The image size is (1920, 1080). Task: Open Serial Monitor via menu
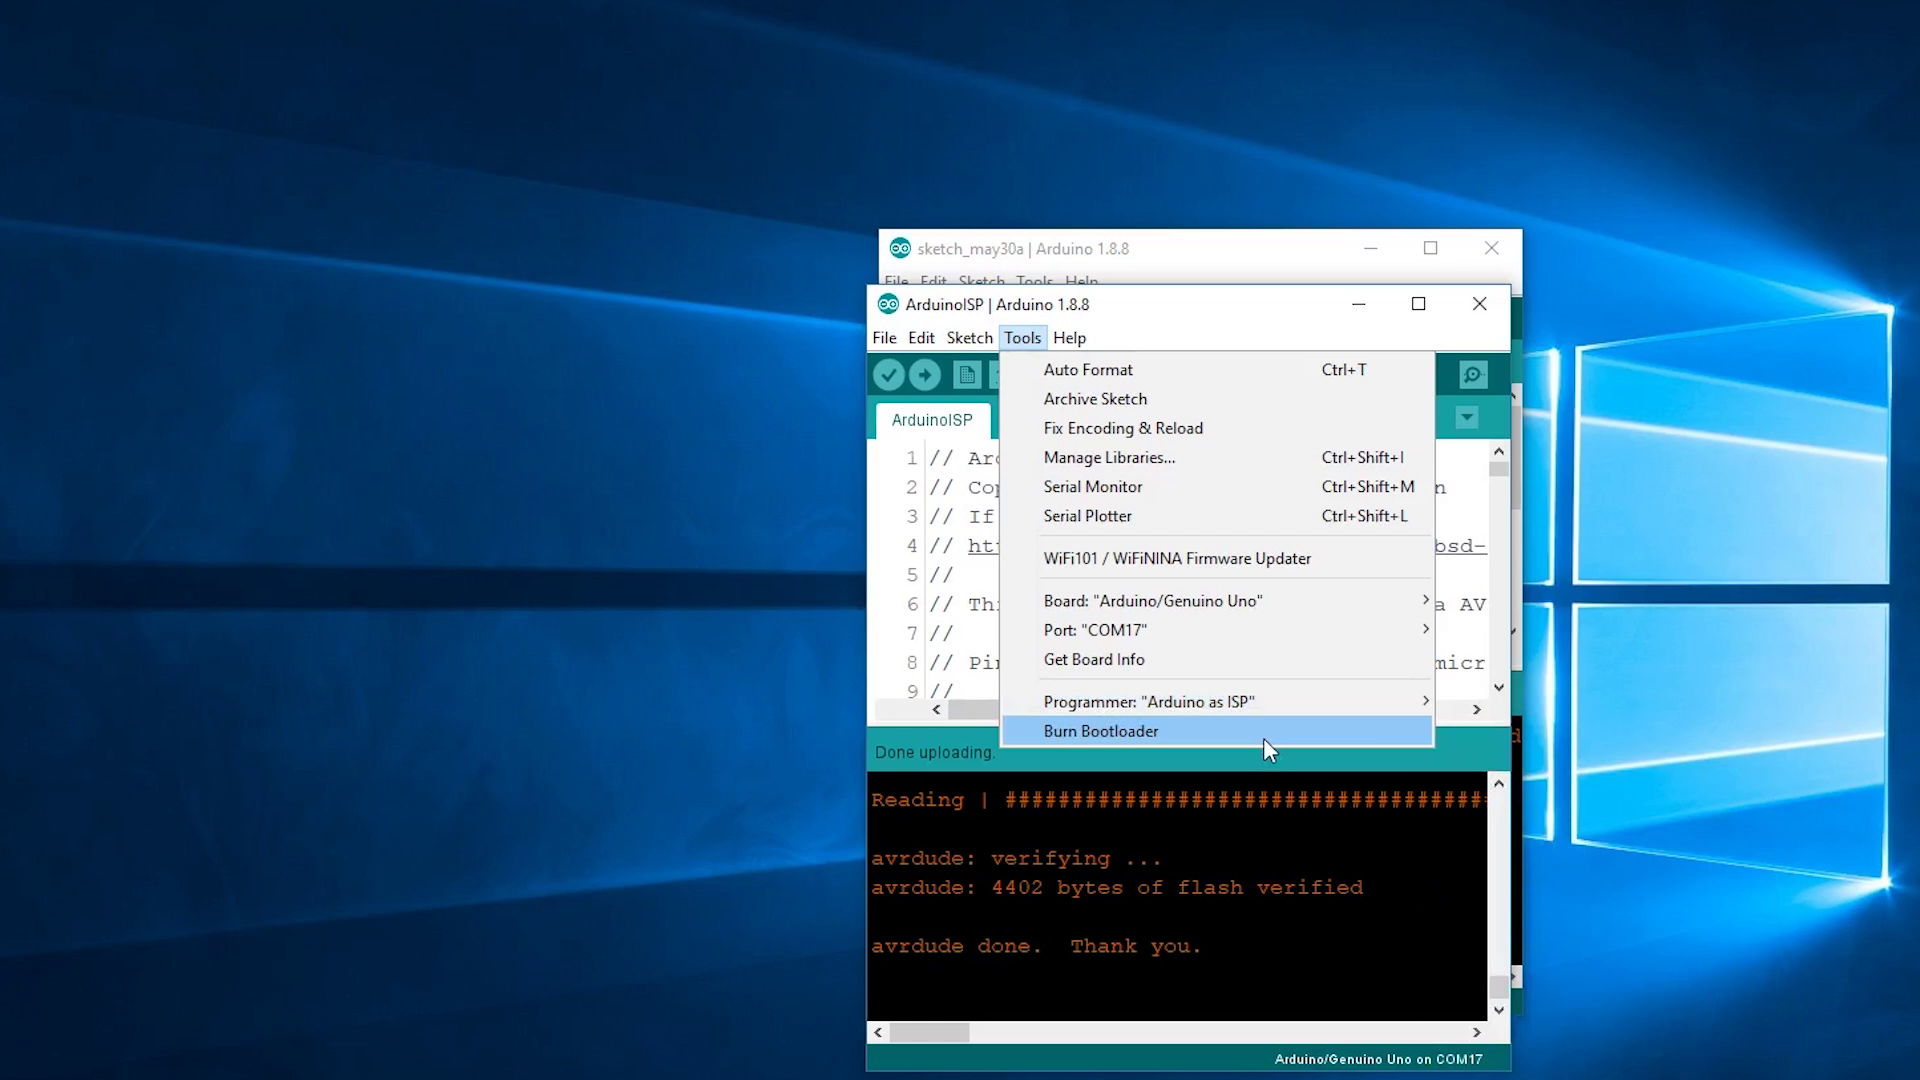(1093, 487)
